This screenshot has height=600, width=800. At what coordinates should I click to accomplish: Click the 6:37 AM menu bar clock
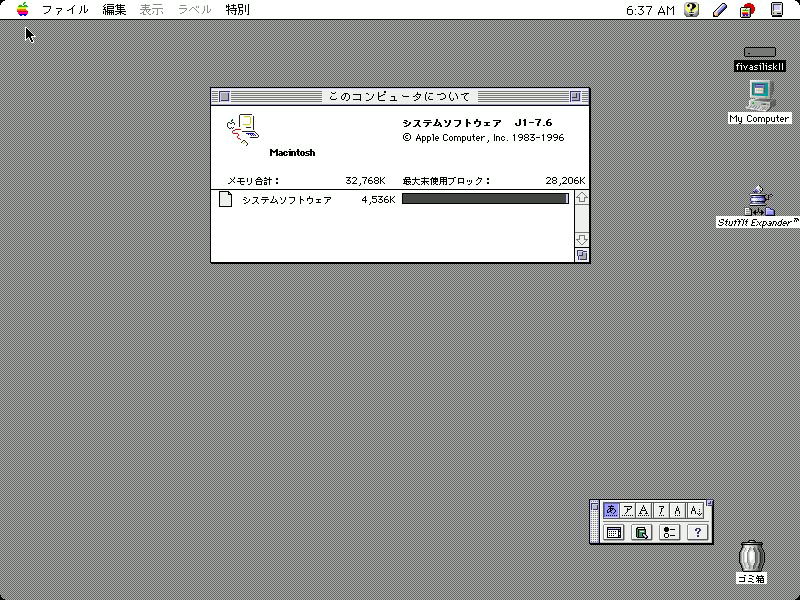650,10
